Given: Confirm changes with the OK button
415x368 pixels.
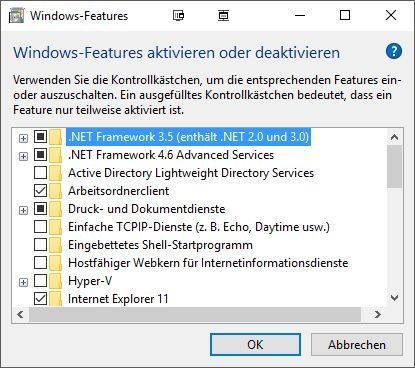Looking at the screenshot, I should pyautogui.click(x=255, y=344).
